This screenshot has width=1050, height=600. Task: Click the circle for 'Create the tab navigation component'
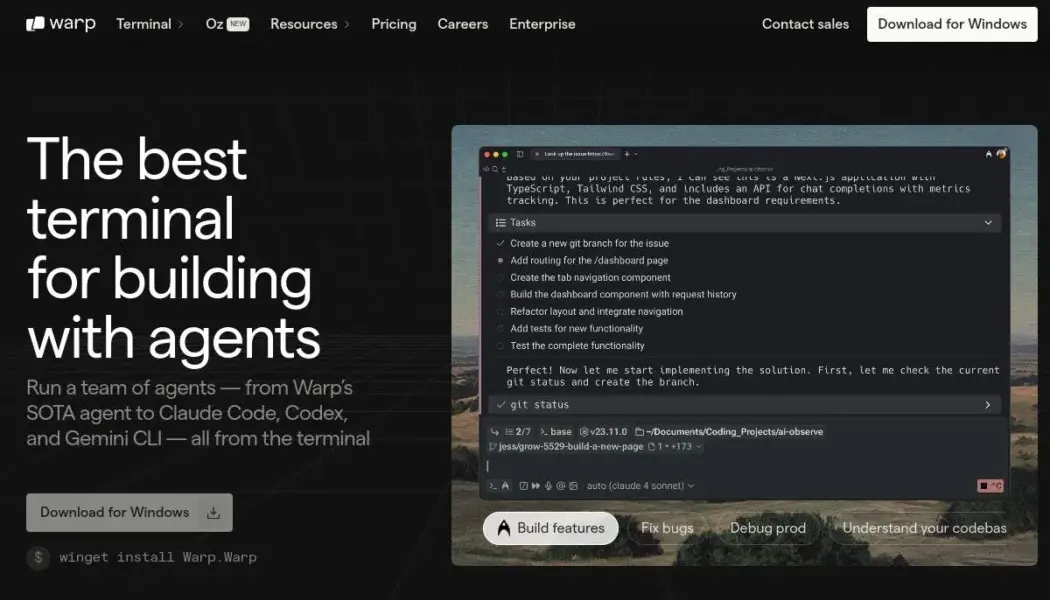pos(500,277)
